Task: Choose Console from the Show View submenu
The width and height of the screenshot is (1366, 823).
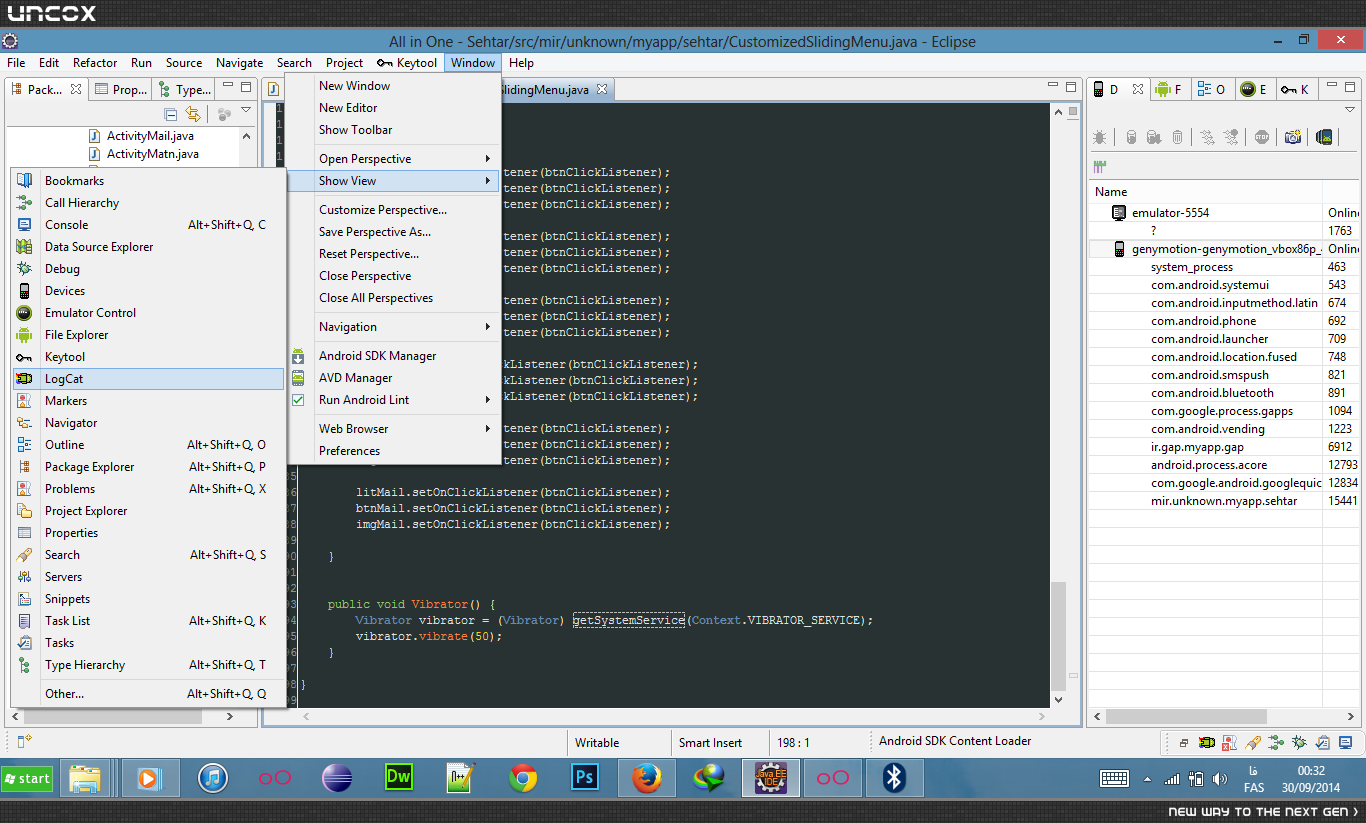Action: coord(148,225)
